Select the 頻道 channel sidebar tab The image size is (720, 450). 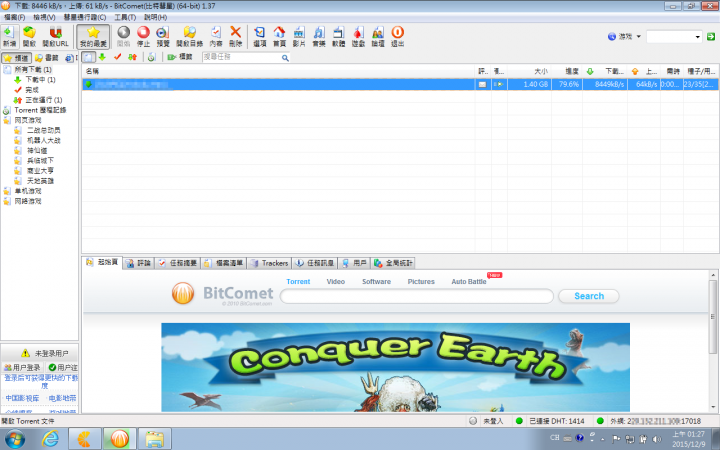17,58
